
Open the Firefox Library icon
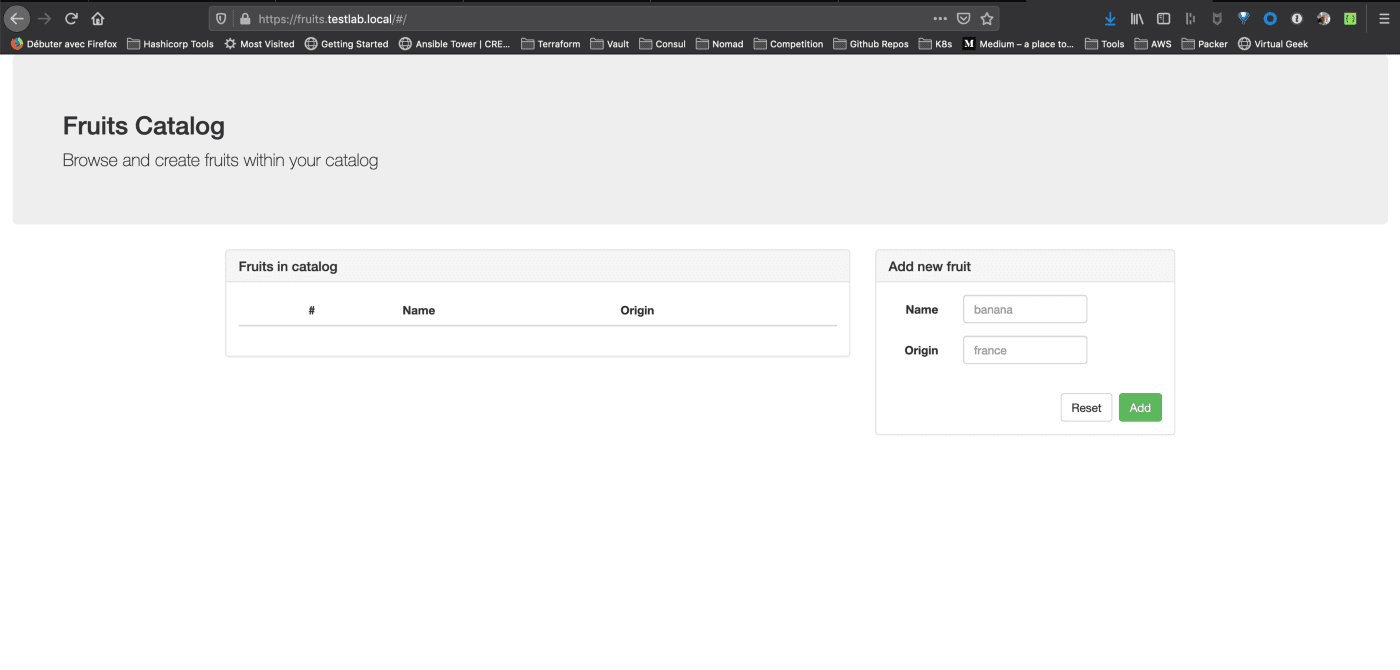pyautogui.click(x=1137, y=18)
